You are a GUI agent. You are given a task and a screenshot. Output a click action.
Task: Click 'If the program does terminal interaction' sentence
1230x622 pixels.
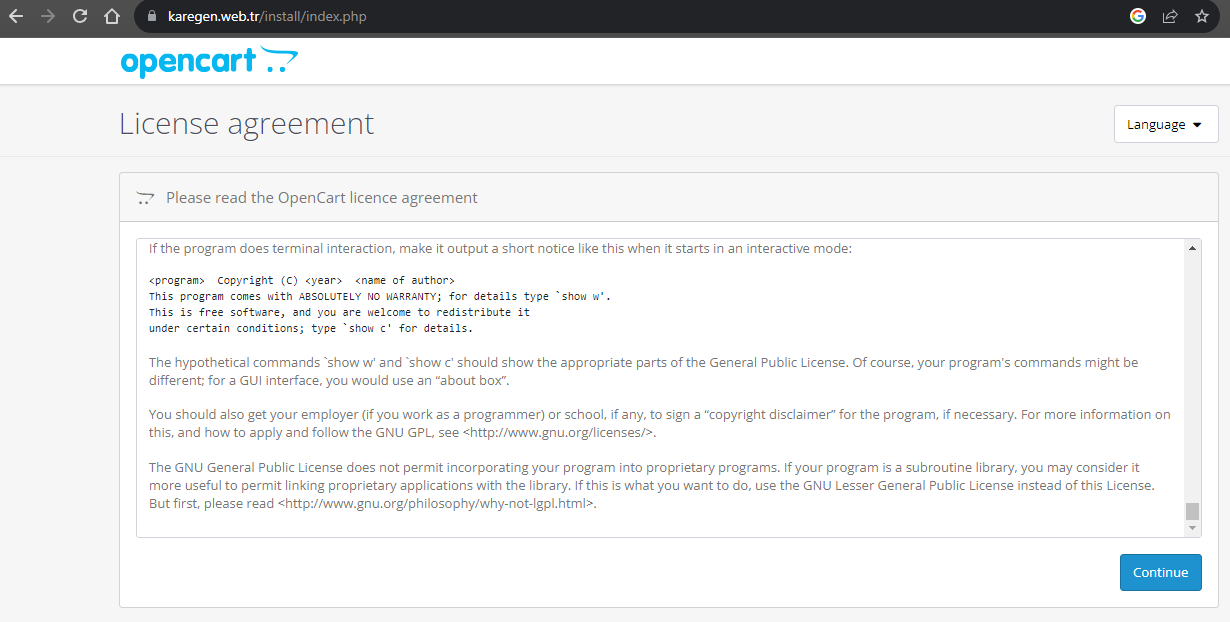coord(500,248)
